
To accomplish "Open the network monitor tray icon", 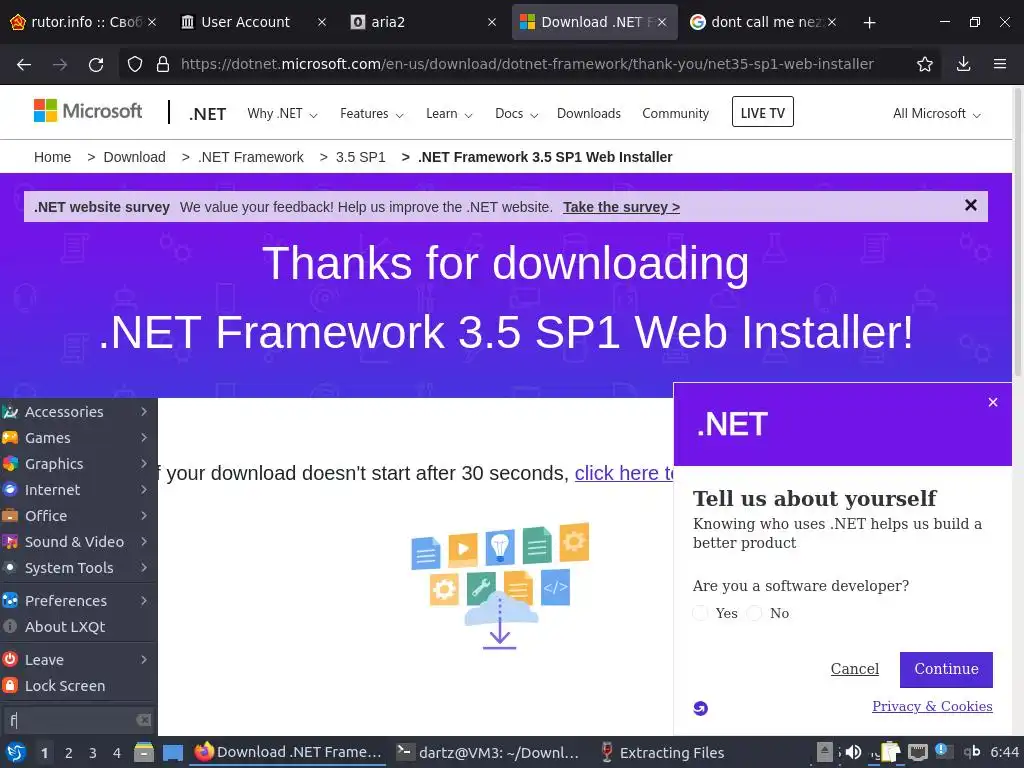I will pyautogui.click(x=918, y=752).
